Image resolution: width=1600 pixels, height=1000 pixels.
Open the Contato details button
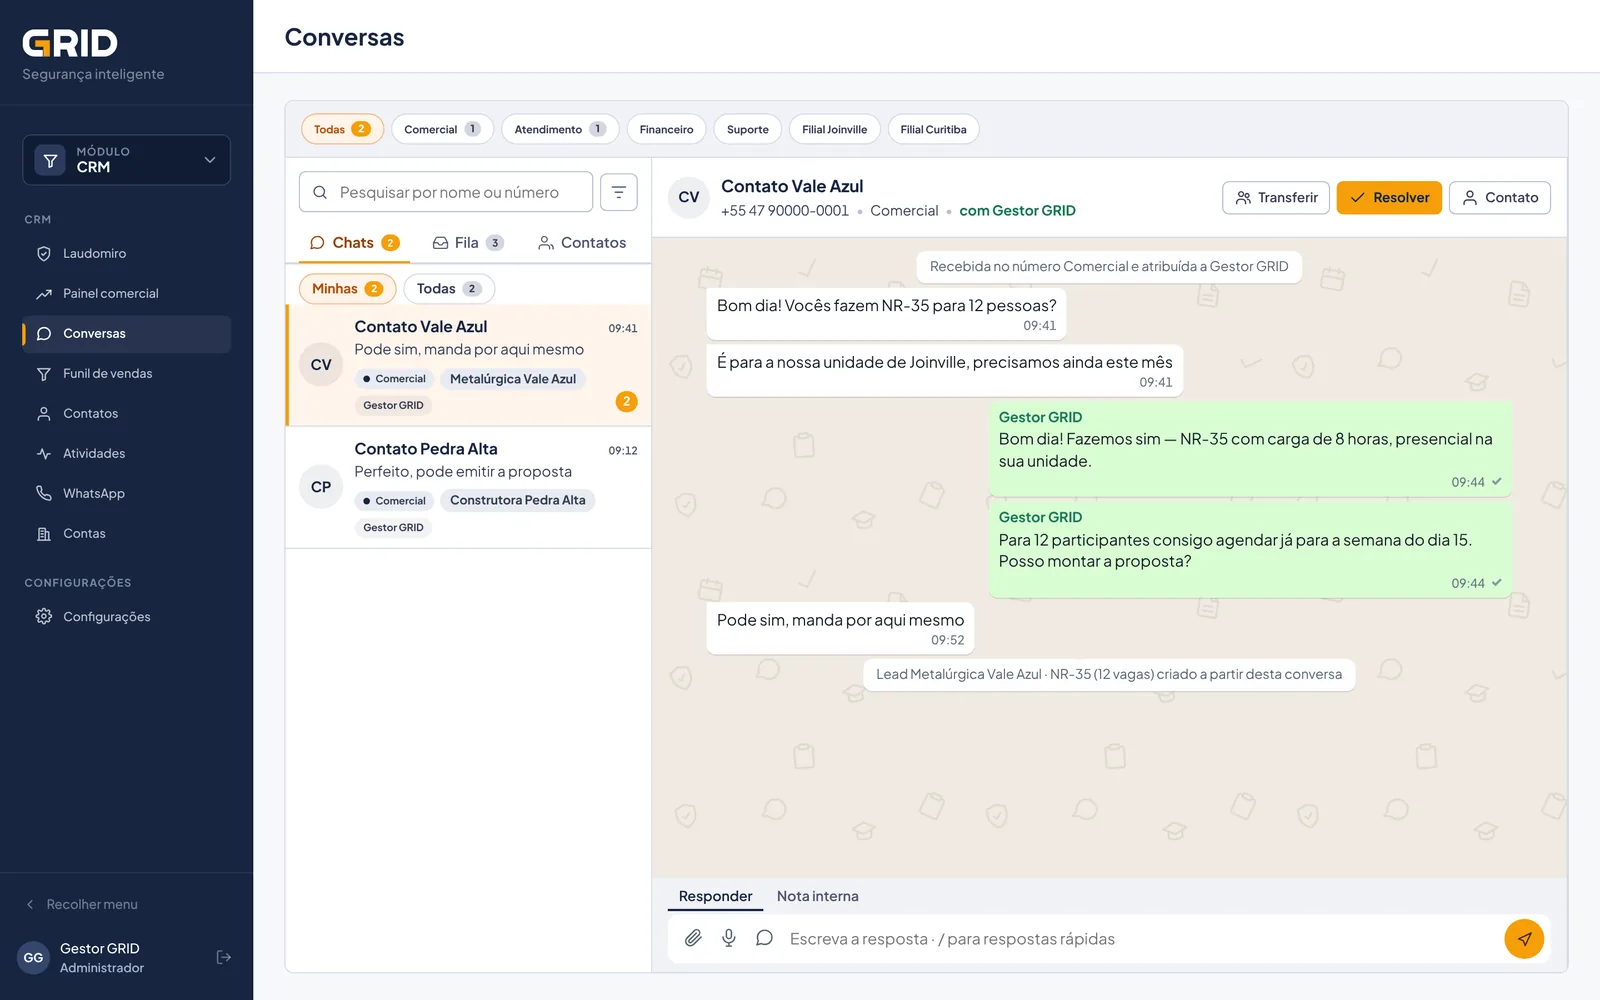click(x=1500, y=198)
